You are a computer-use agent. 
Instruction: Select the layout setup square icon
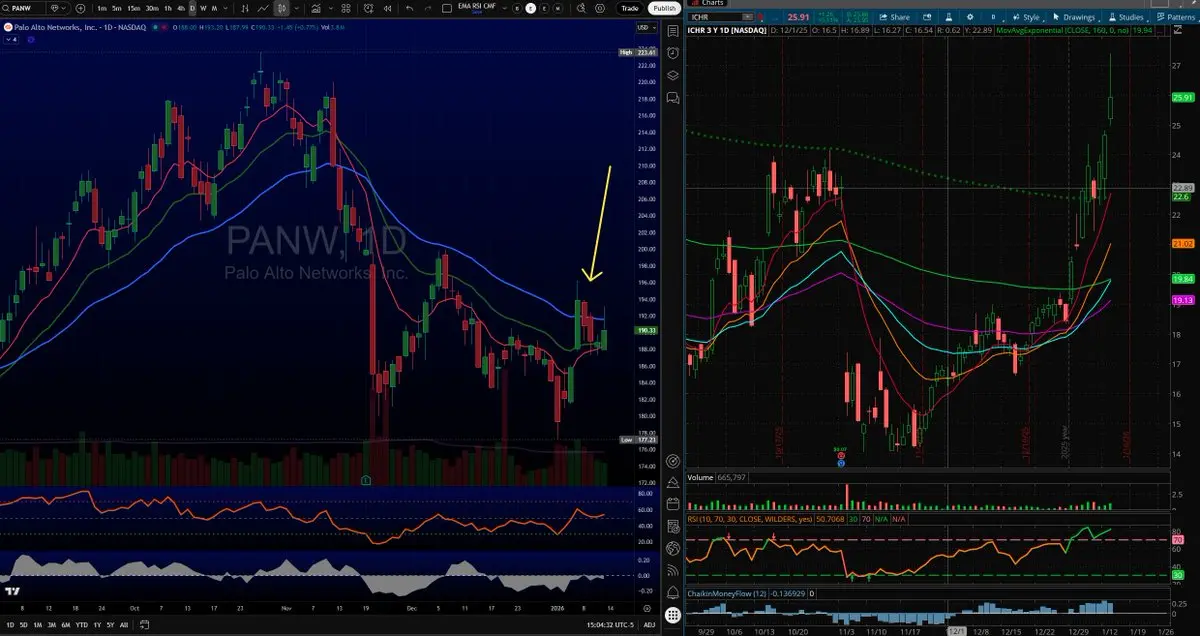447,8
